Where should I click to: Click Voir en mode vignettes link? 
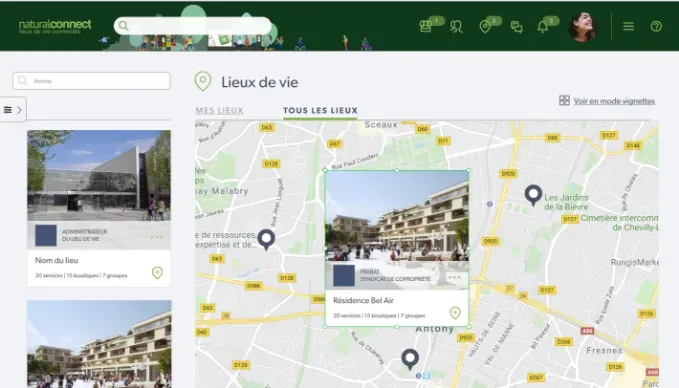click(x=614, y=101)
